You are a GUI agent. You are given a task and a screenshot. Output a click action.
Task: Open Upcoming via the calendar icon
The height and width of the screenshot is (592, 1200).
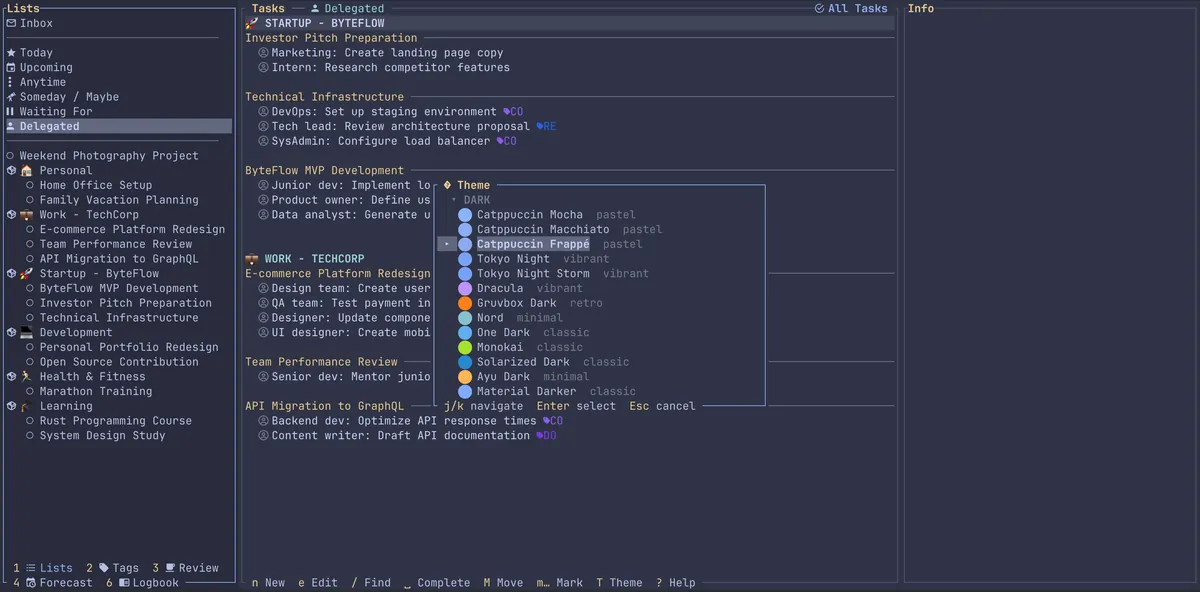(x=11, y=67)
